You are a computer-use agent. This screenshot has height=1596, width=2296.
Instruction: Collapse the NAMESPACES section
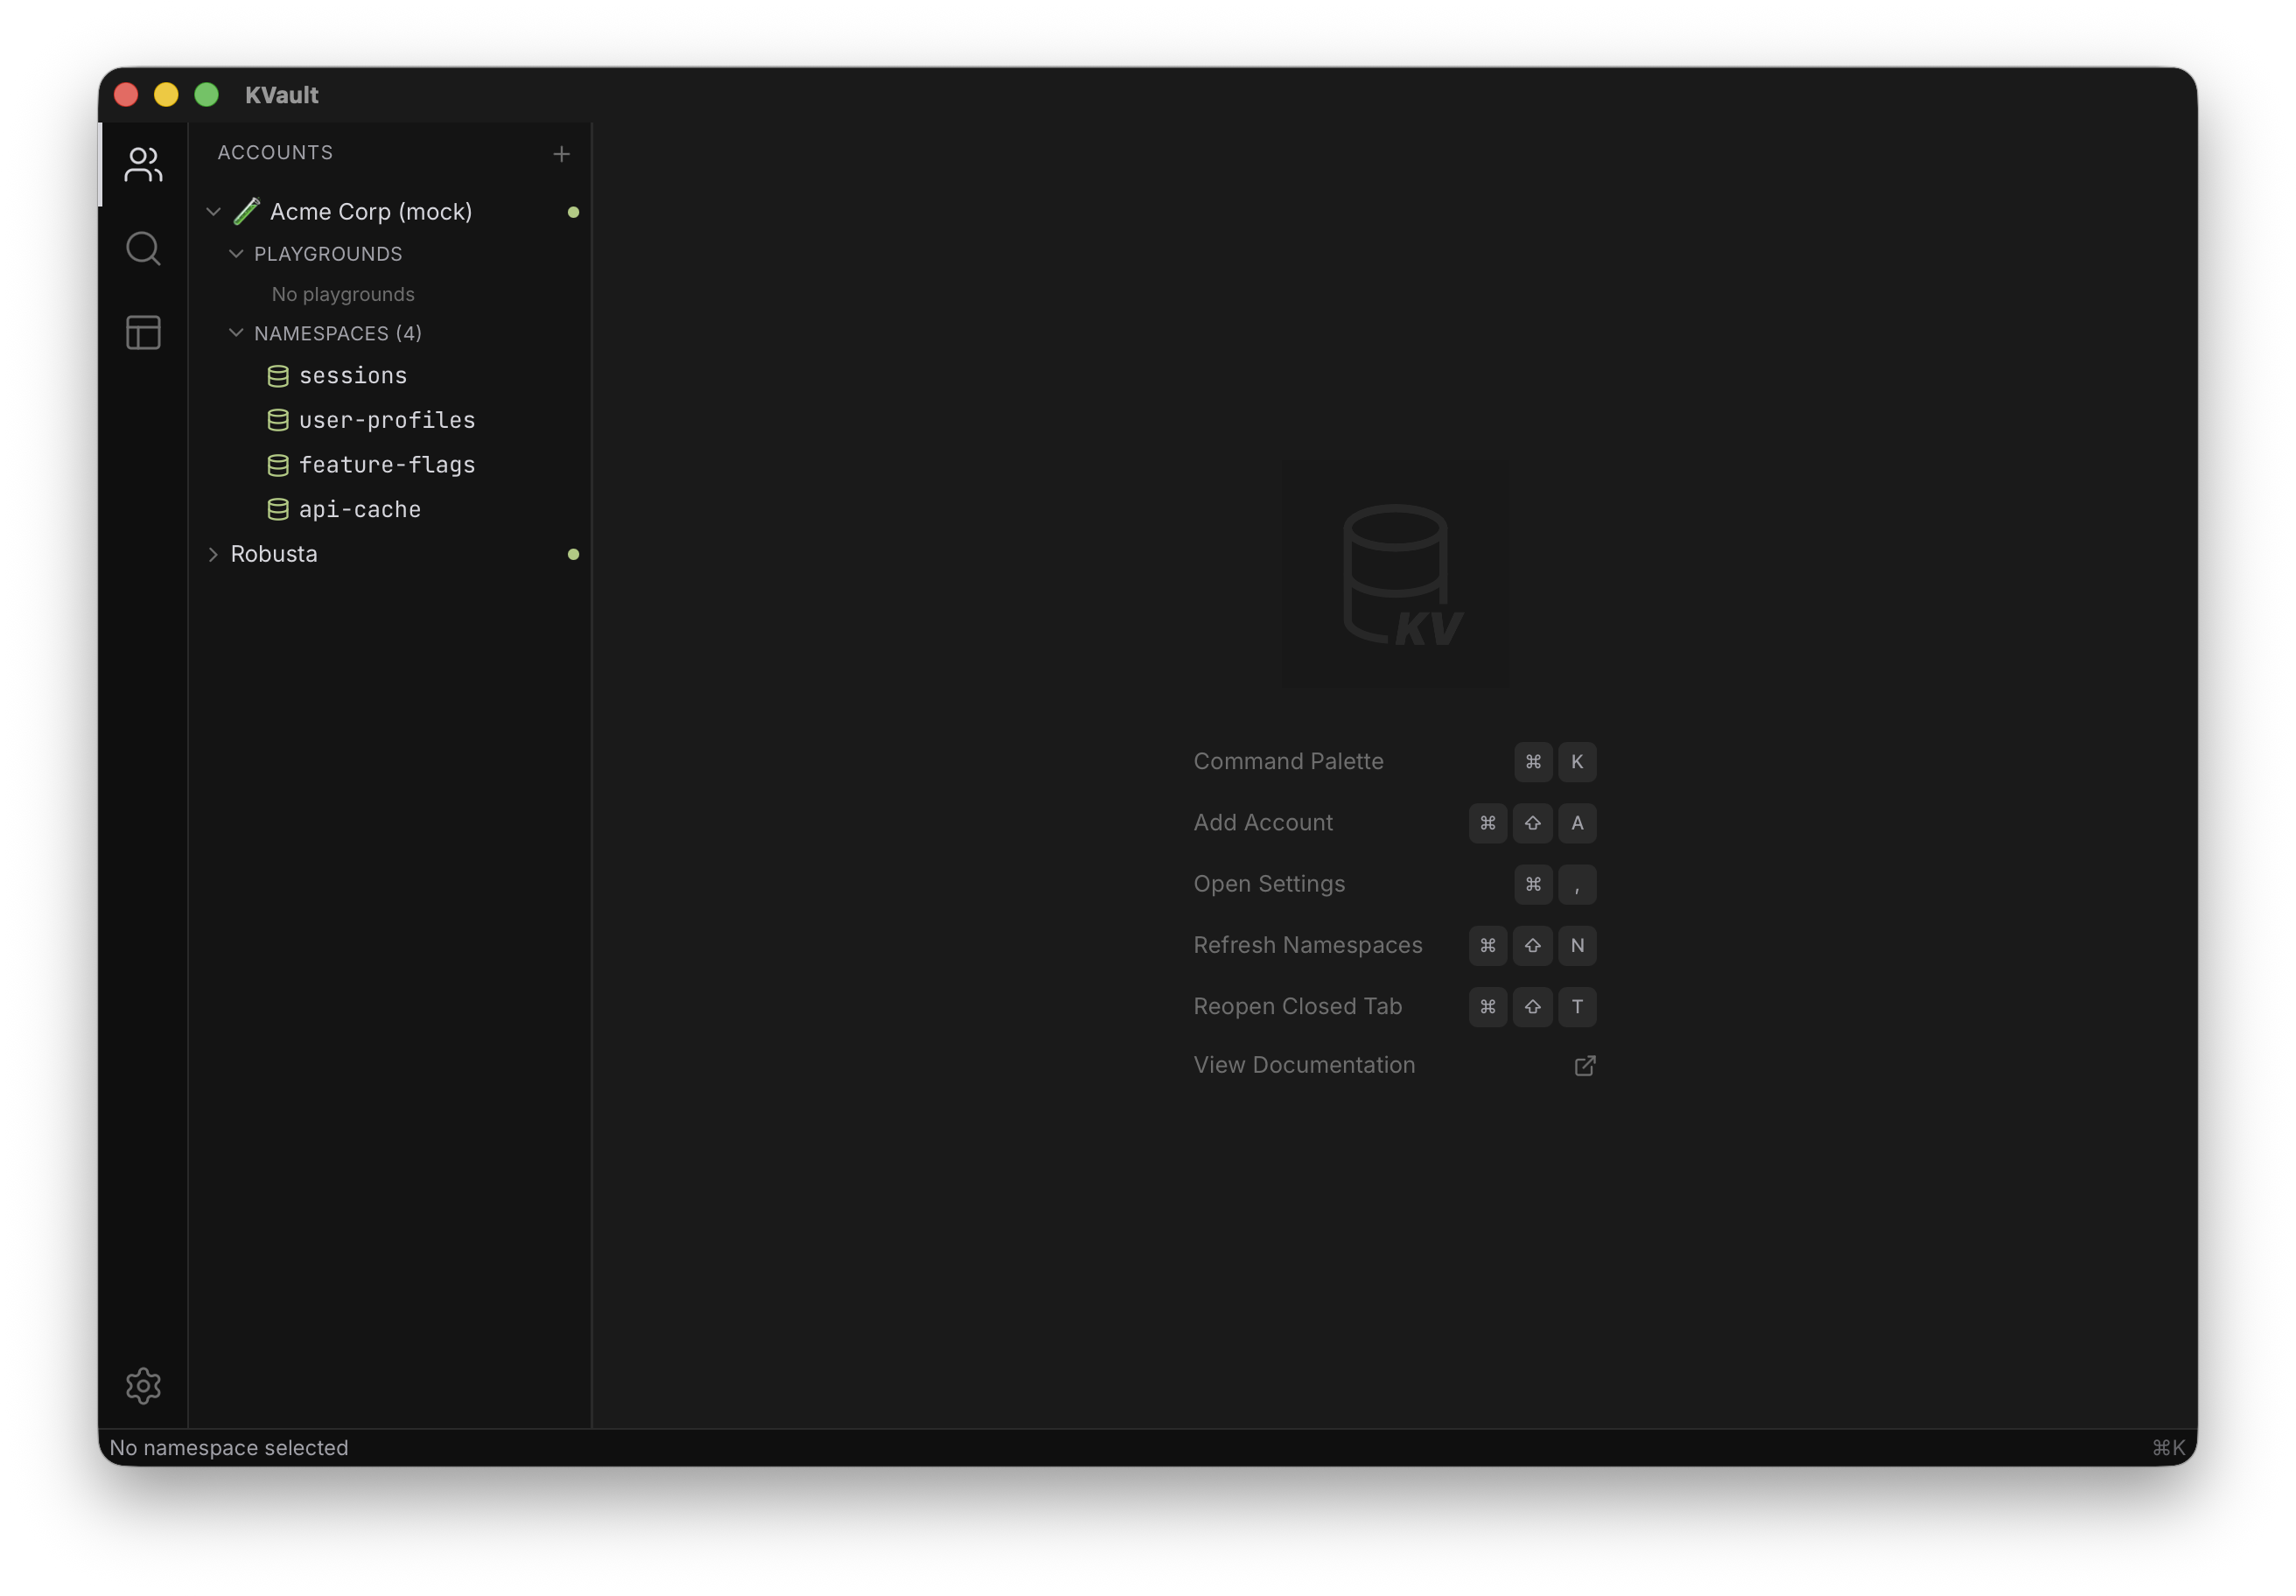coord(236,333)
